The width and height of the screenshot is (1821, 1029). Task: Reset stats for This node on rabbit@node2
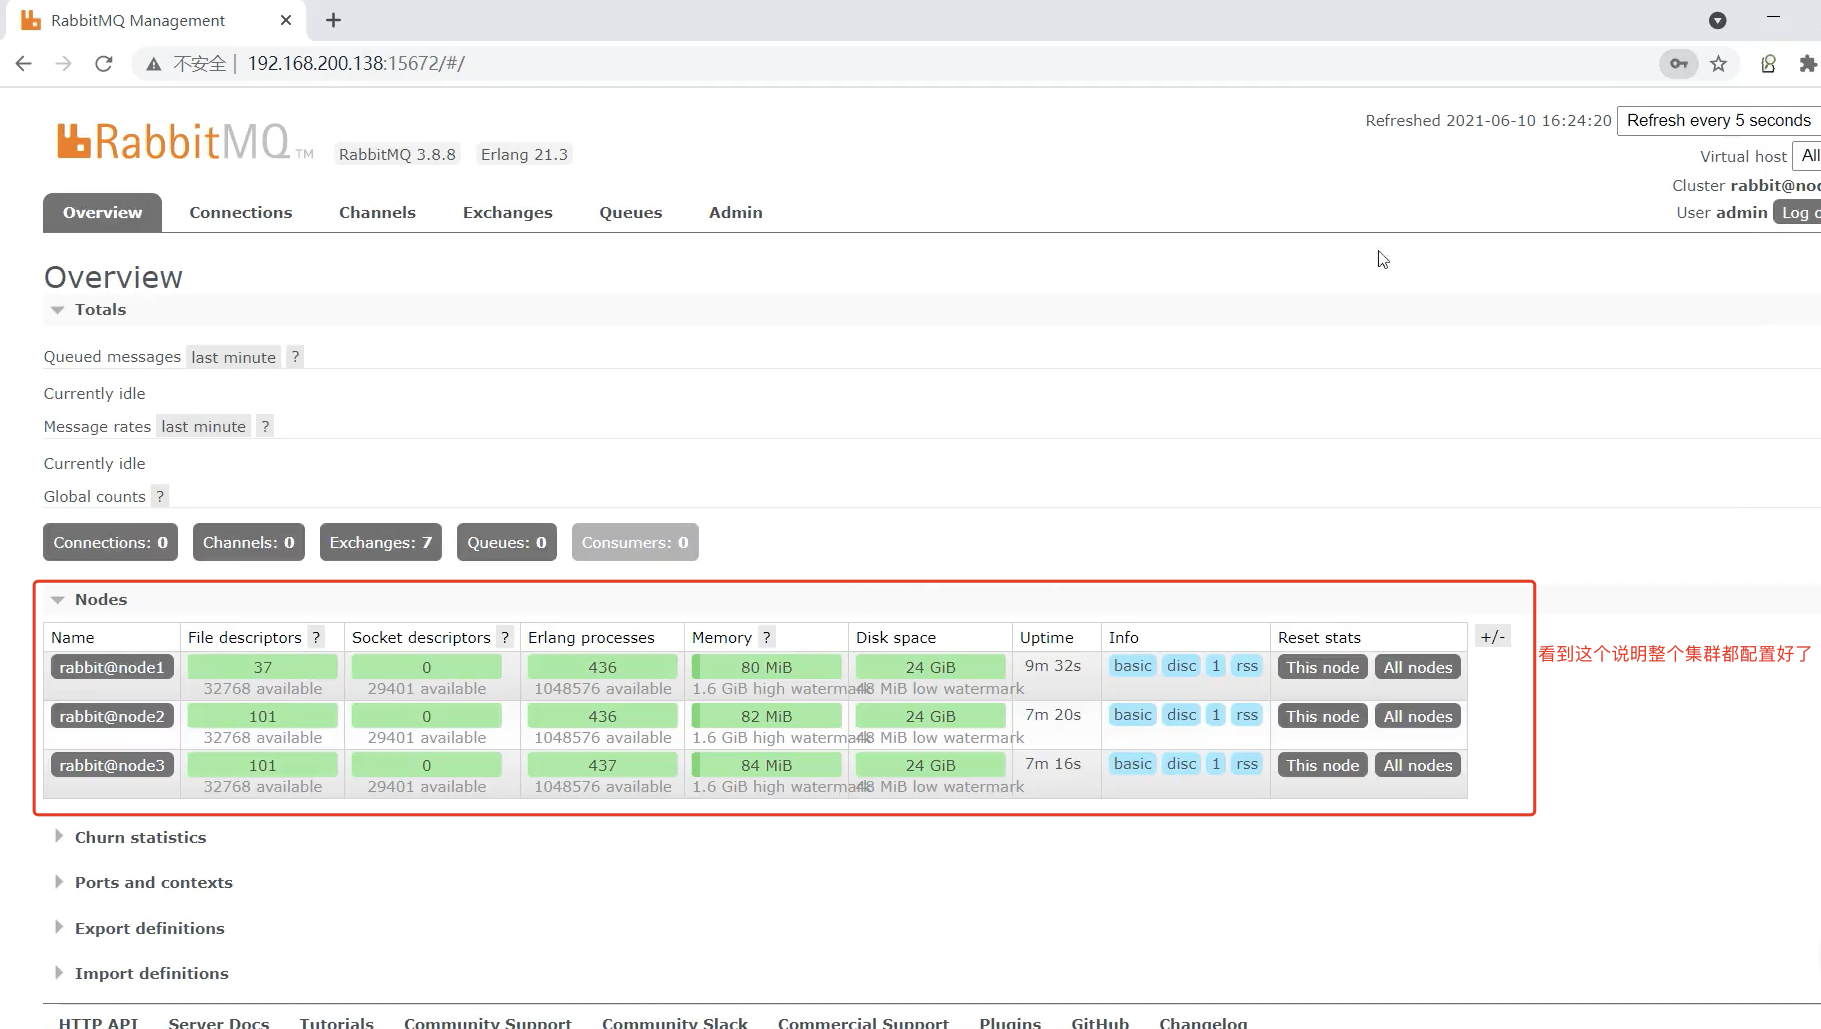(x=1322, y=716)
